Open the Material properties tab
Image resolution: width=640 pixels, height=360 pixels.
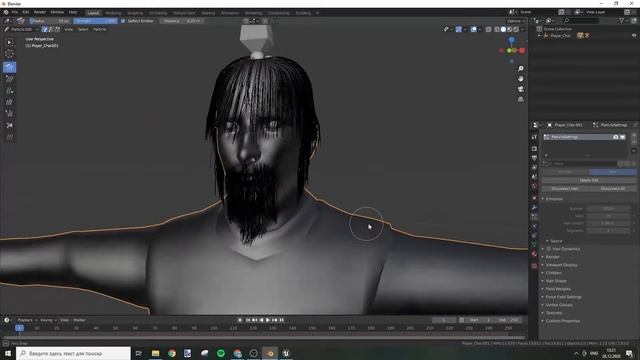pos(534,254)
